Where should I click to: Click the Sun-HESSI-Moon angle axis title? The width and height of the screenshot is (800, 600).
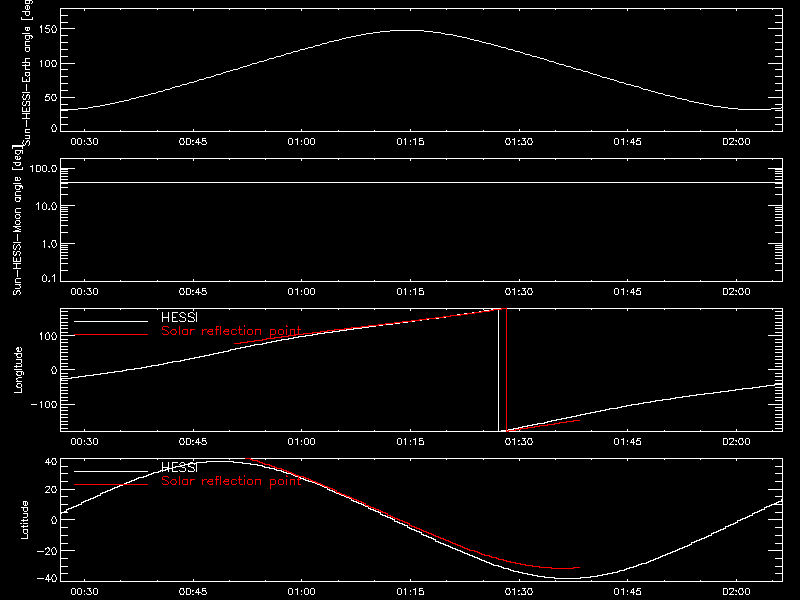(17, 220)
